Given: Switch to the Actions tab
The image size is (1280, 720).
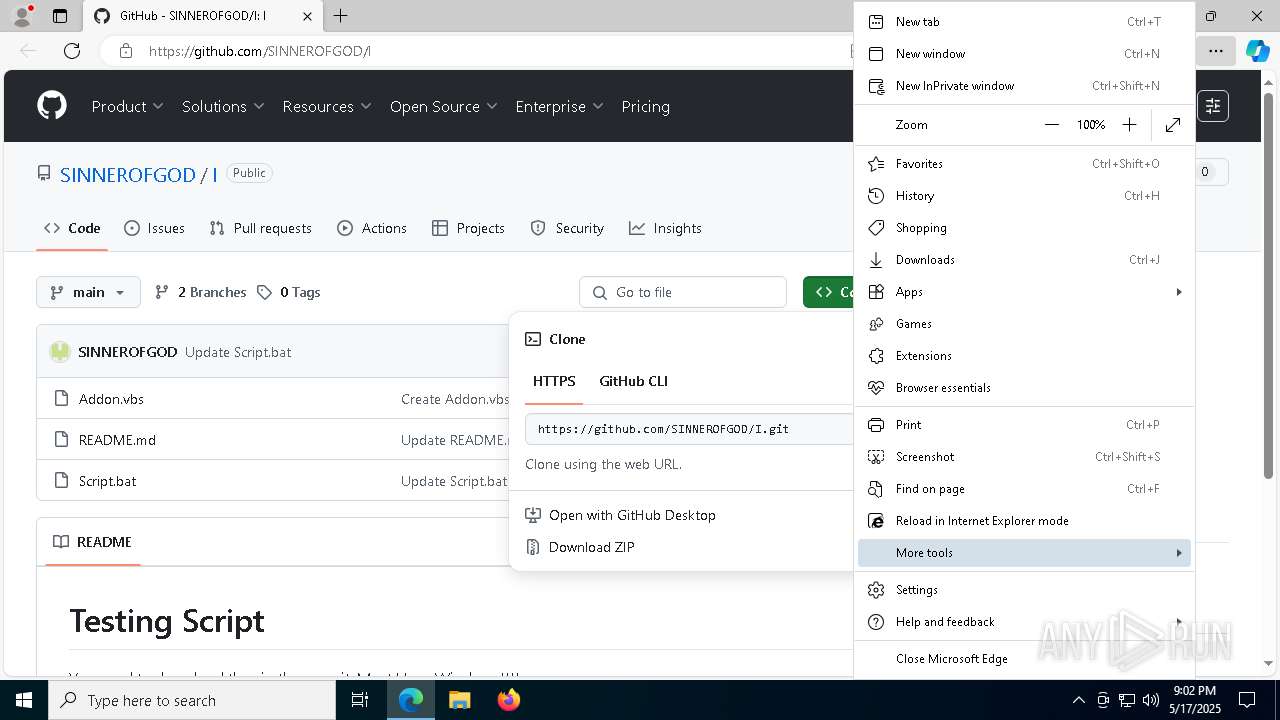Looking at the screenshot, I should coord(372,228).
